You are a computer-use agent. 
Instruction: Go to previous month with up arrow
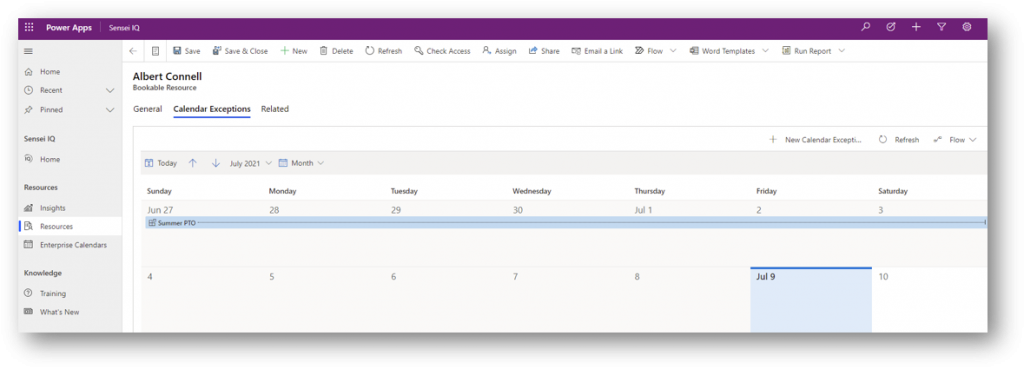[193, 163]
